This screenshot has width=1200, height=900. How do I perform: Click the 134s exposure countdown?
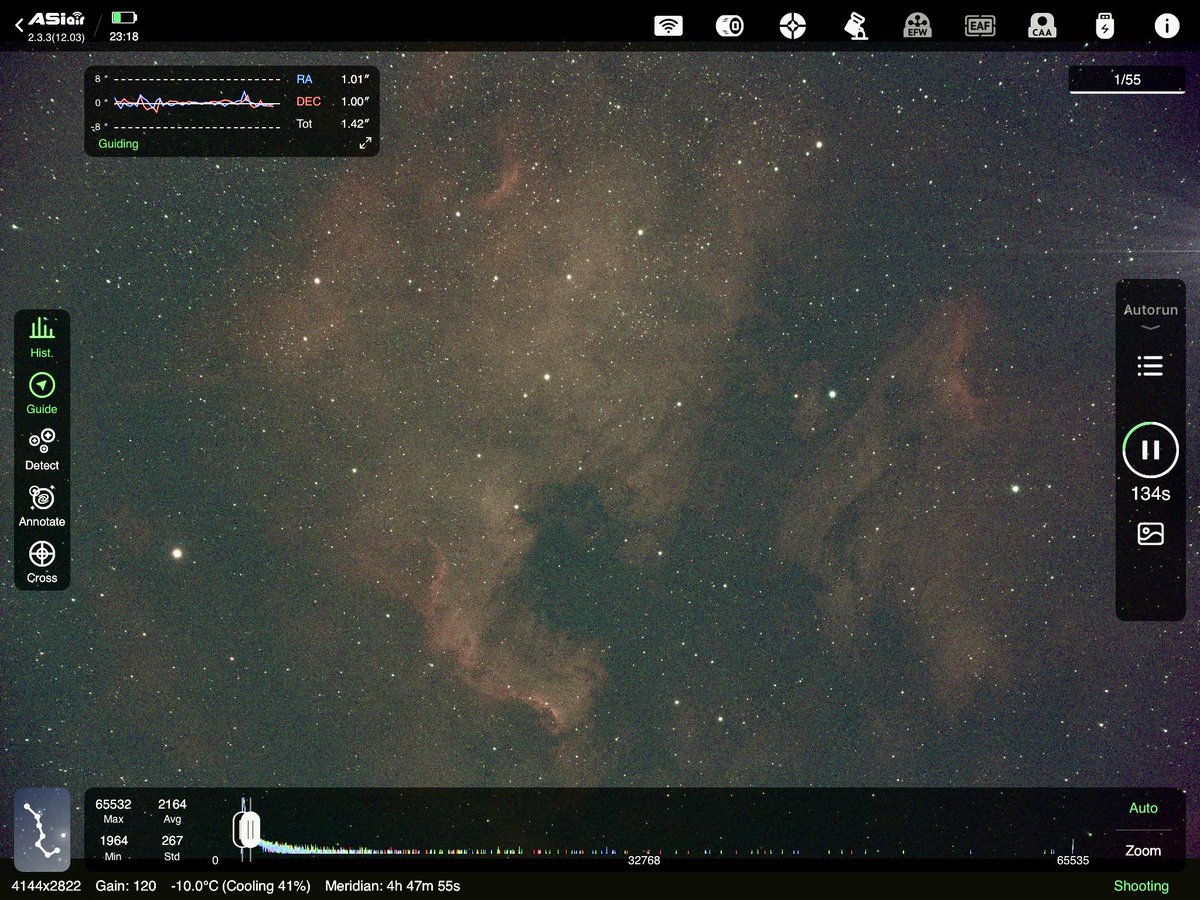1150,494
